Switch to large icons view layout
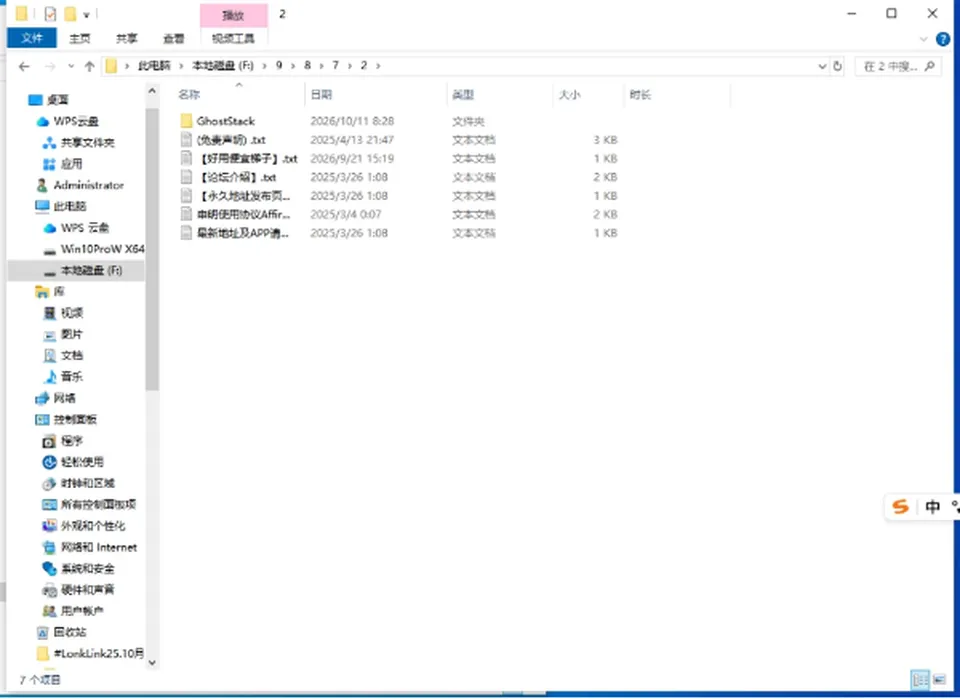This screenshot has height=699, width=960. [x=939, y=679]
